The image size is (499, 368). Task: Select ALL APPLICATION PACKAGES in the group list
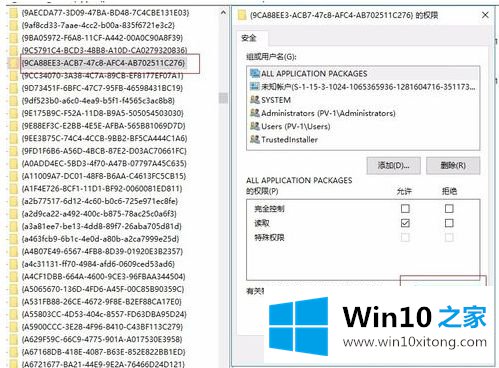coord(363,73)
